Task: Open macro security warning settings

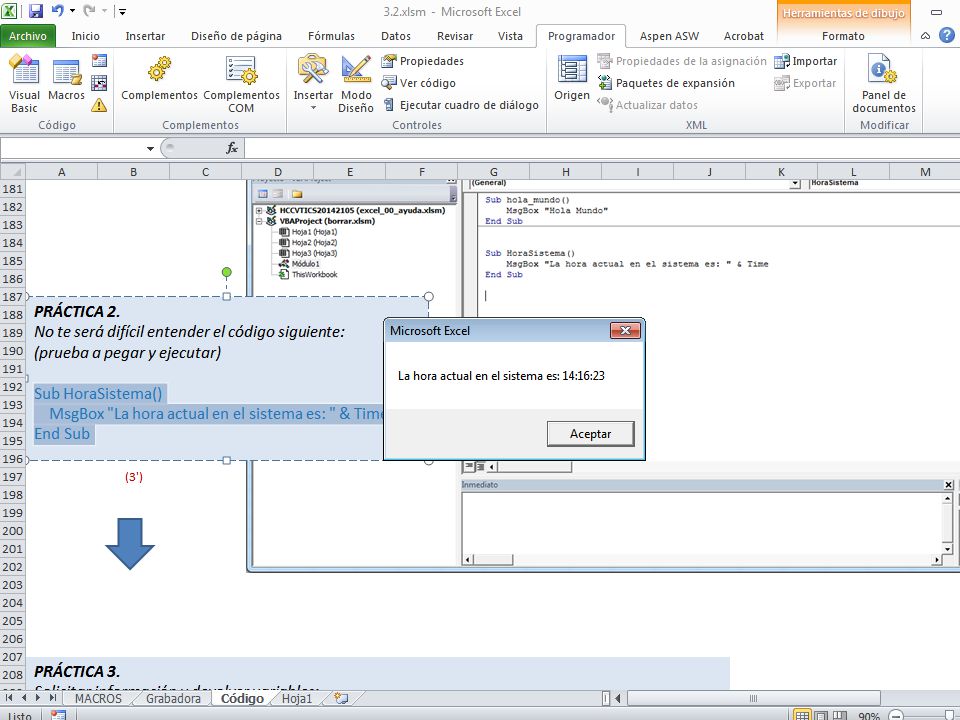Action: (99, 105)
